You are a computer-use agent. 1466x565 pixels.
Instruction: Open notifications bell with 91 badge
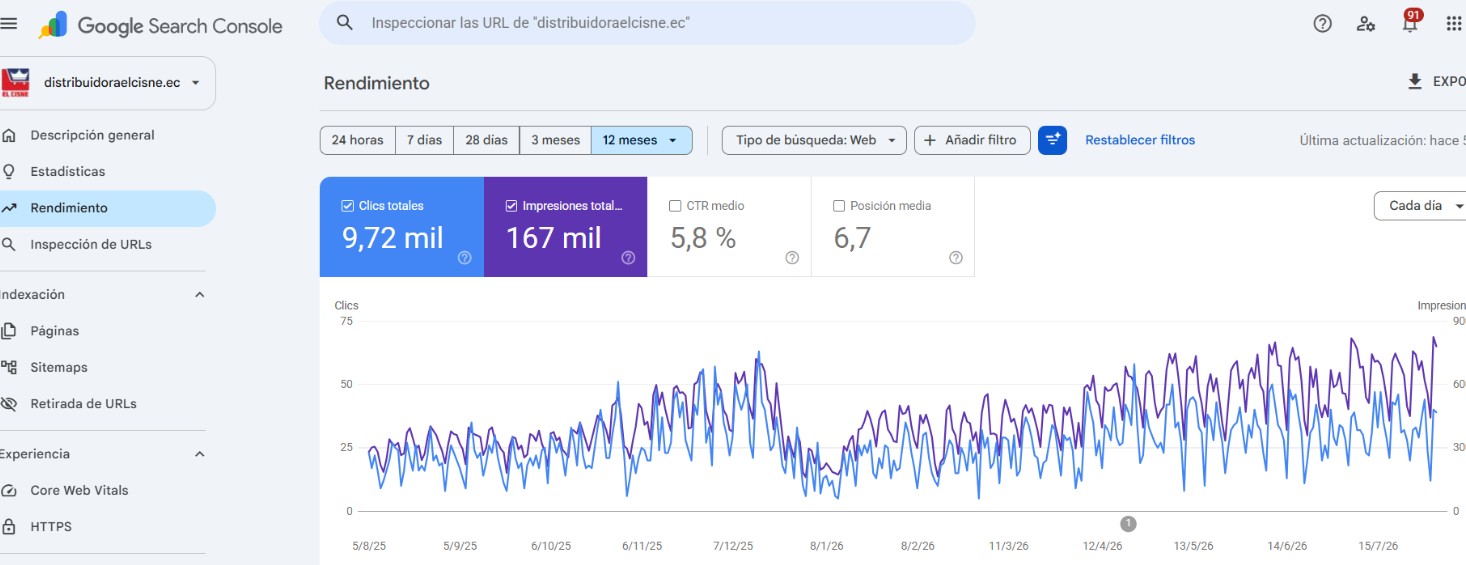1410,21
